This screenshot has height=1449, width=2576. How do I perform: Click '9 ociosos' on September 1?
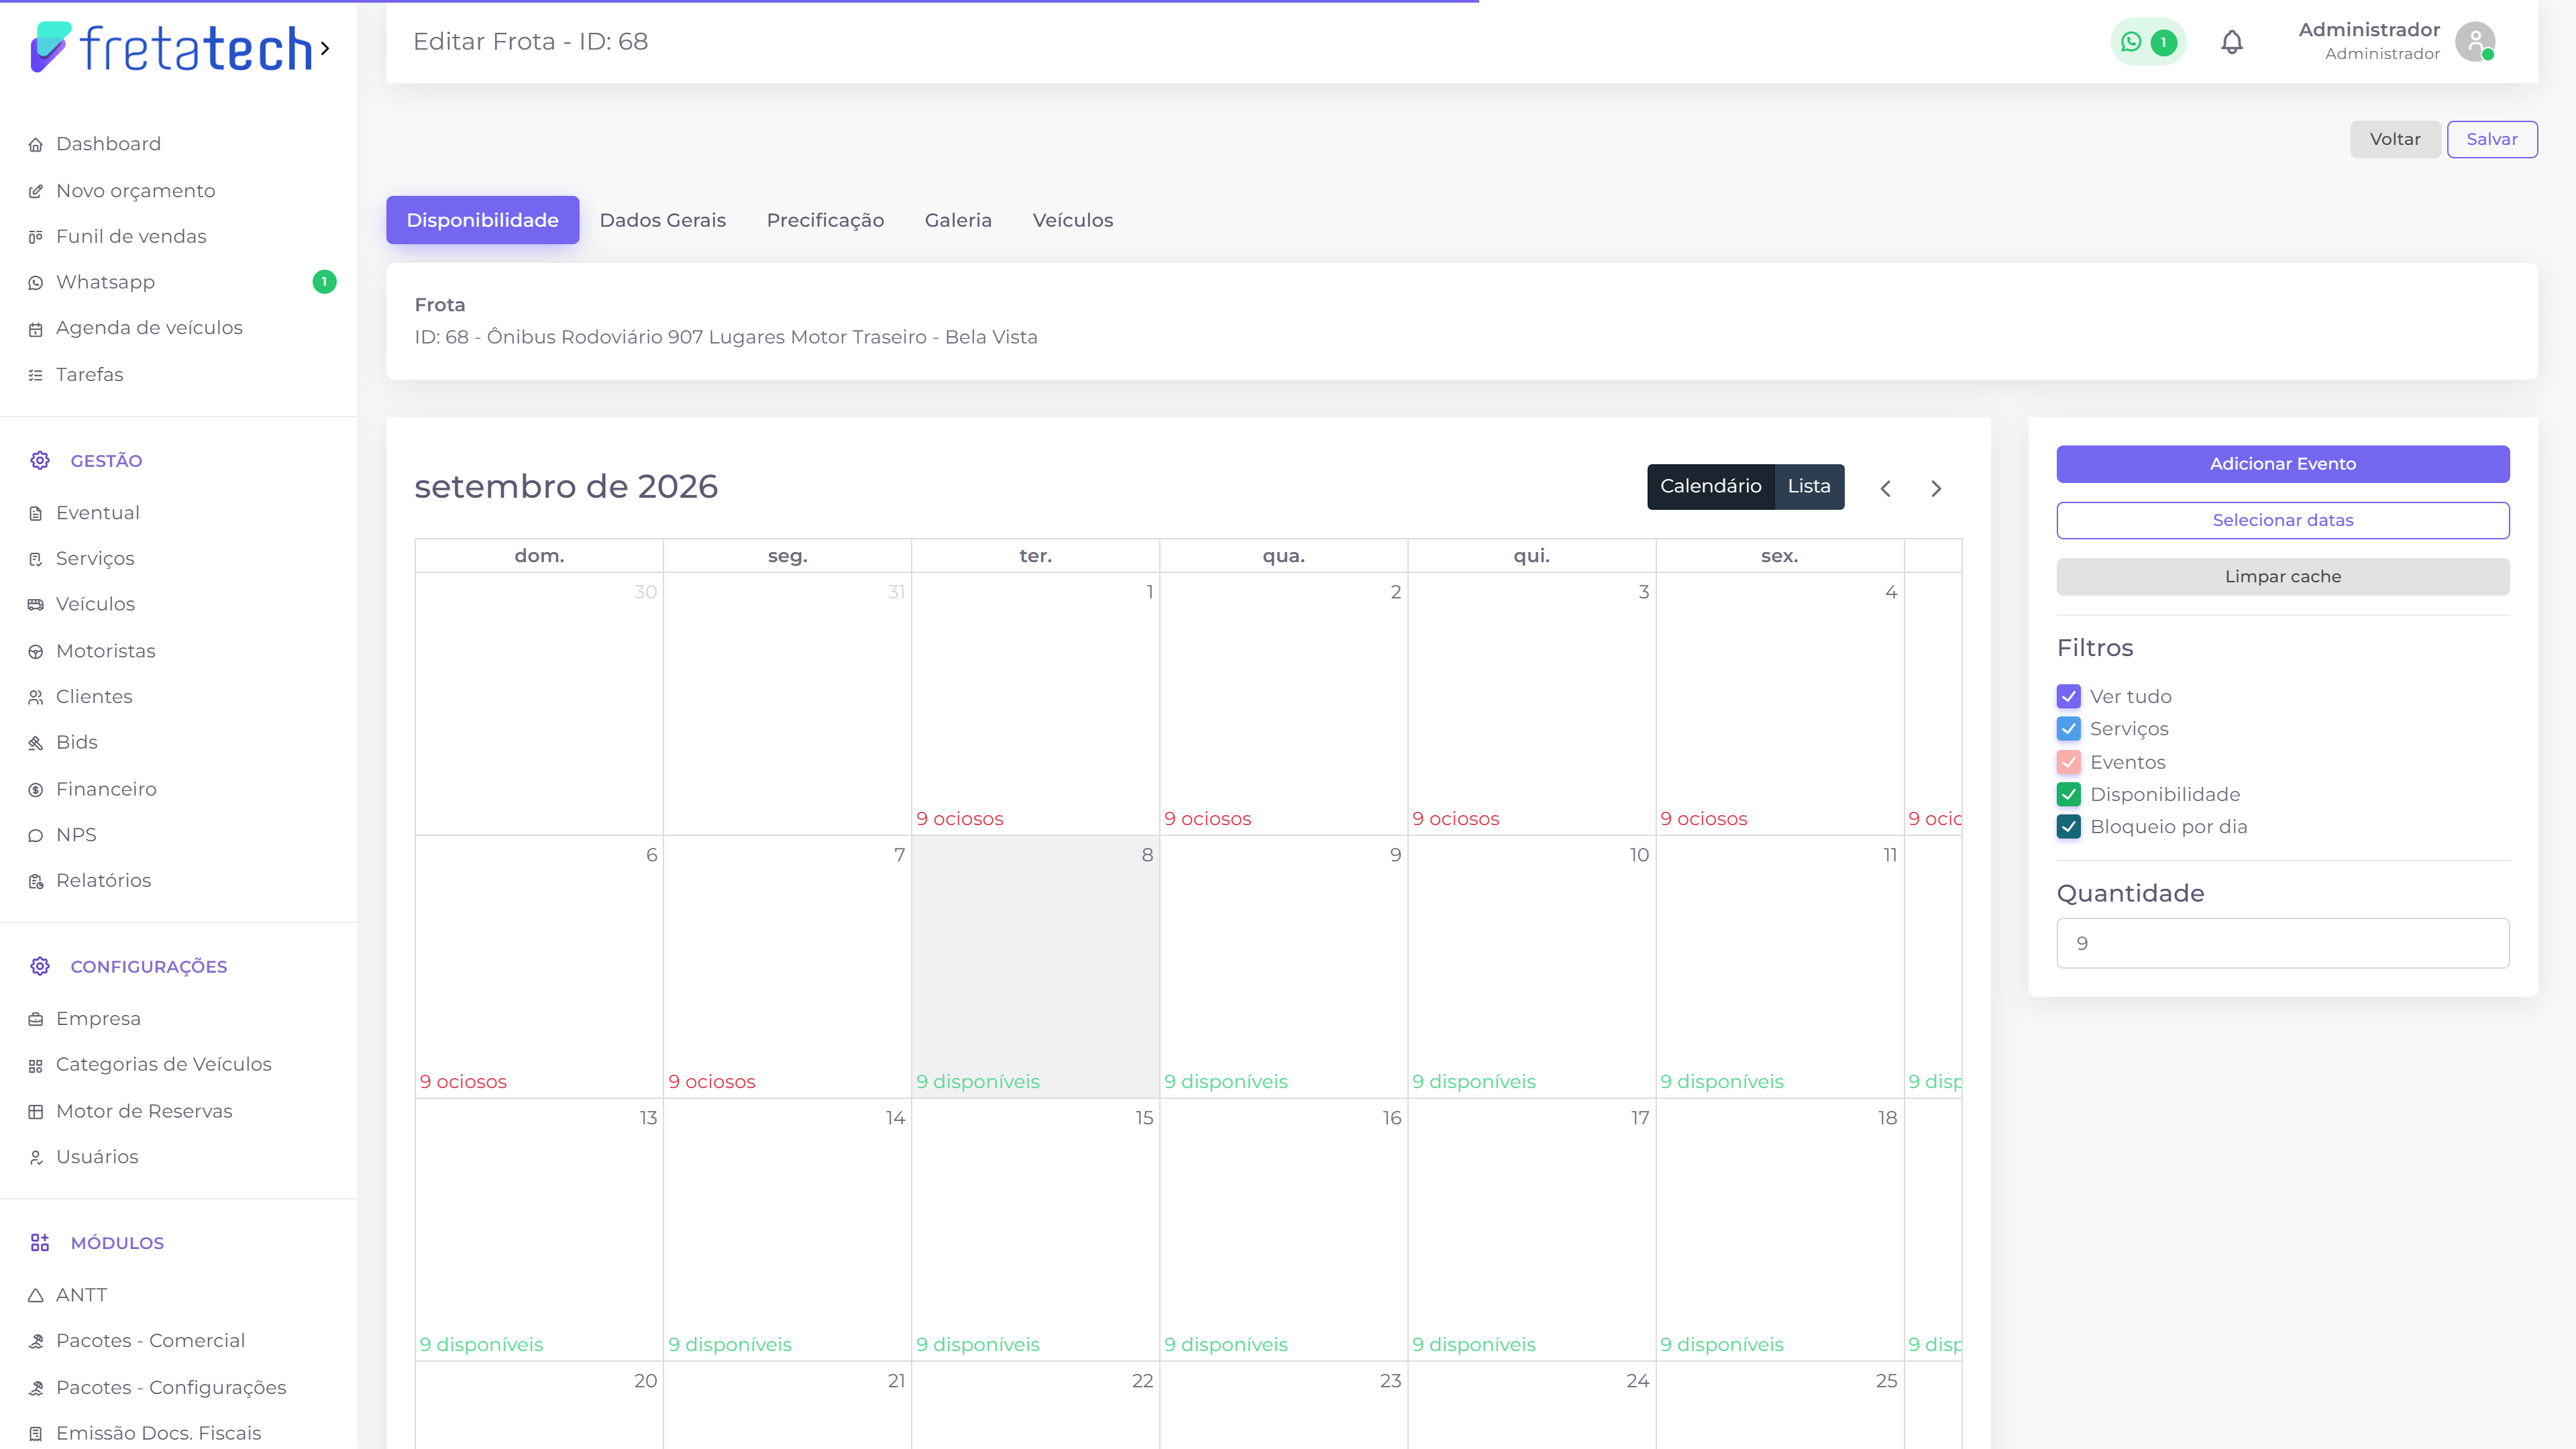pos(960,819)
